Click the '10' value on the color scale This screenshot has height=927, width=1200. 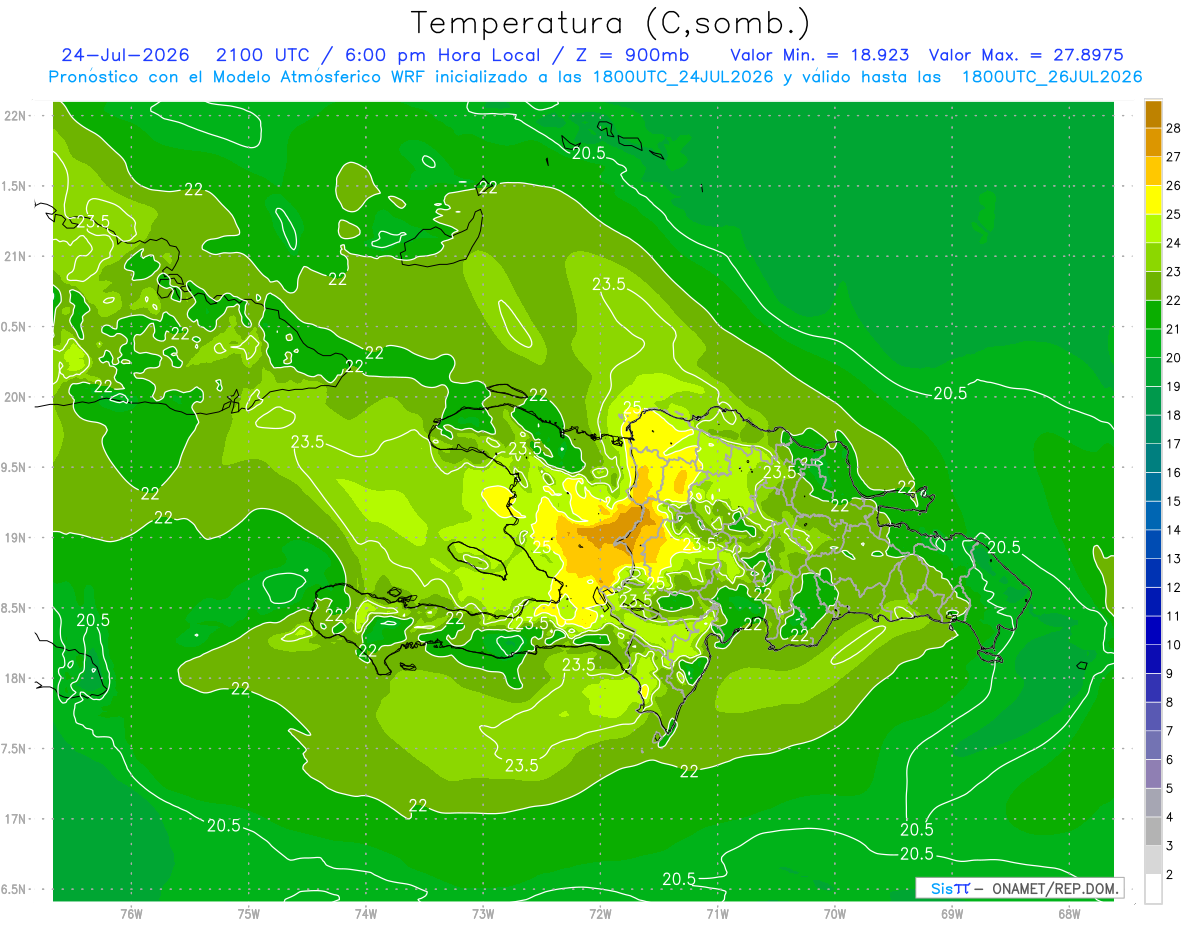click(1174, 645)
